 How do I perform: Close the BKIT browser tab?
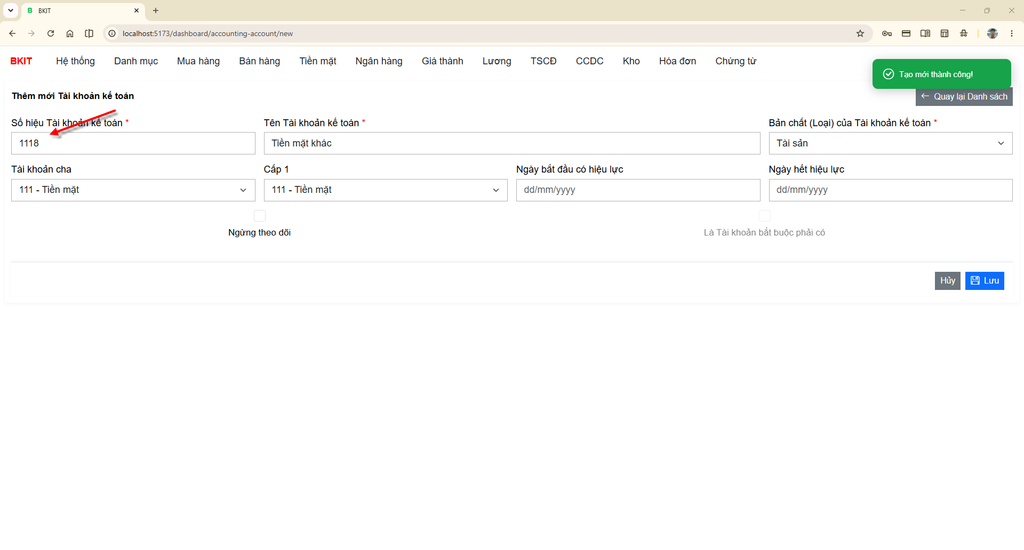(136, 10)
